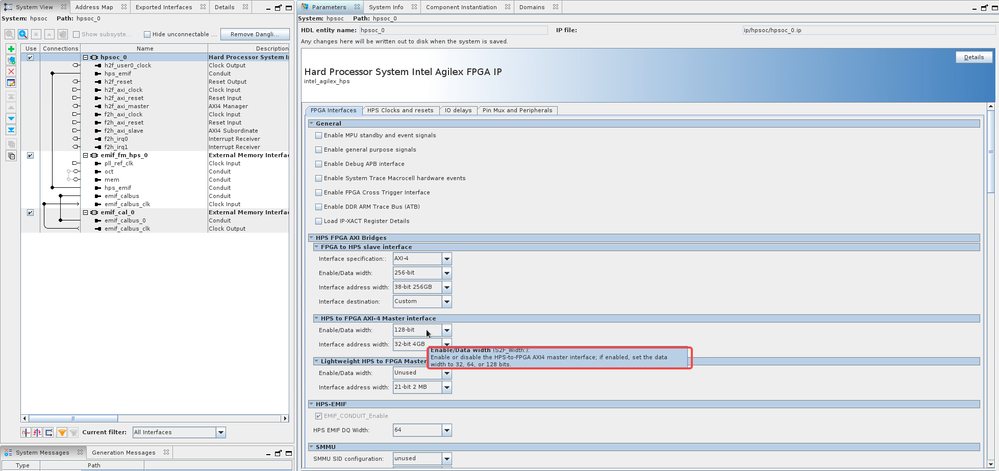Switch to the Address Map tab
The width and height of the screenshot is (999, 471).
(94, 7)
